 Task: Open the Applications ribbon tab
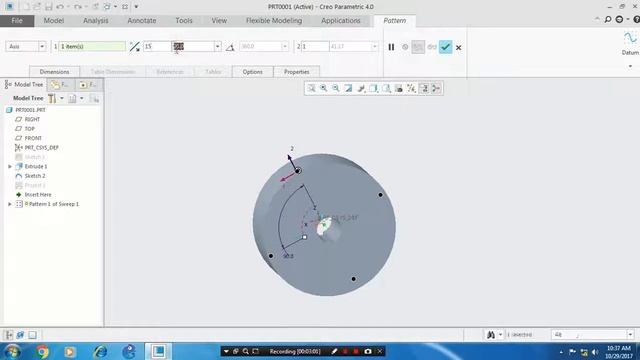tap(340, 20)
